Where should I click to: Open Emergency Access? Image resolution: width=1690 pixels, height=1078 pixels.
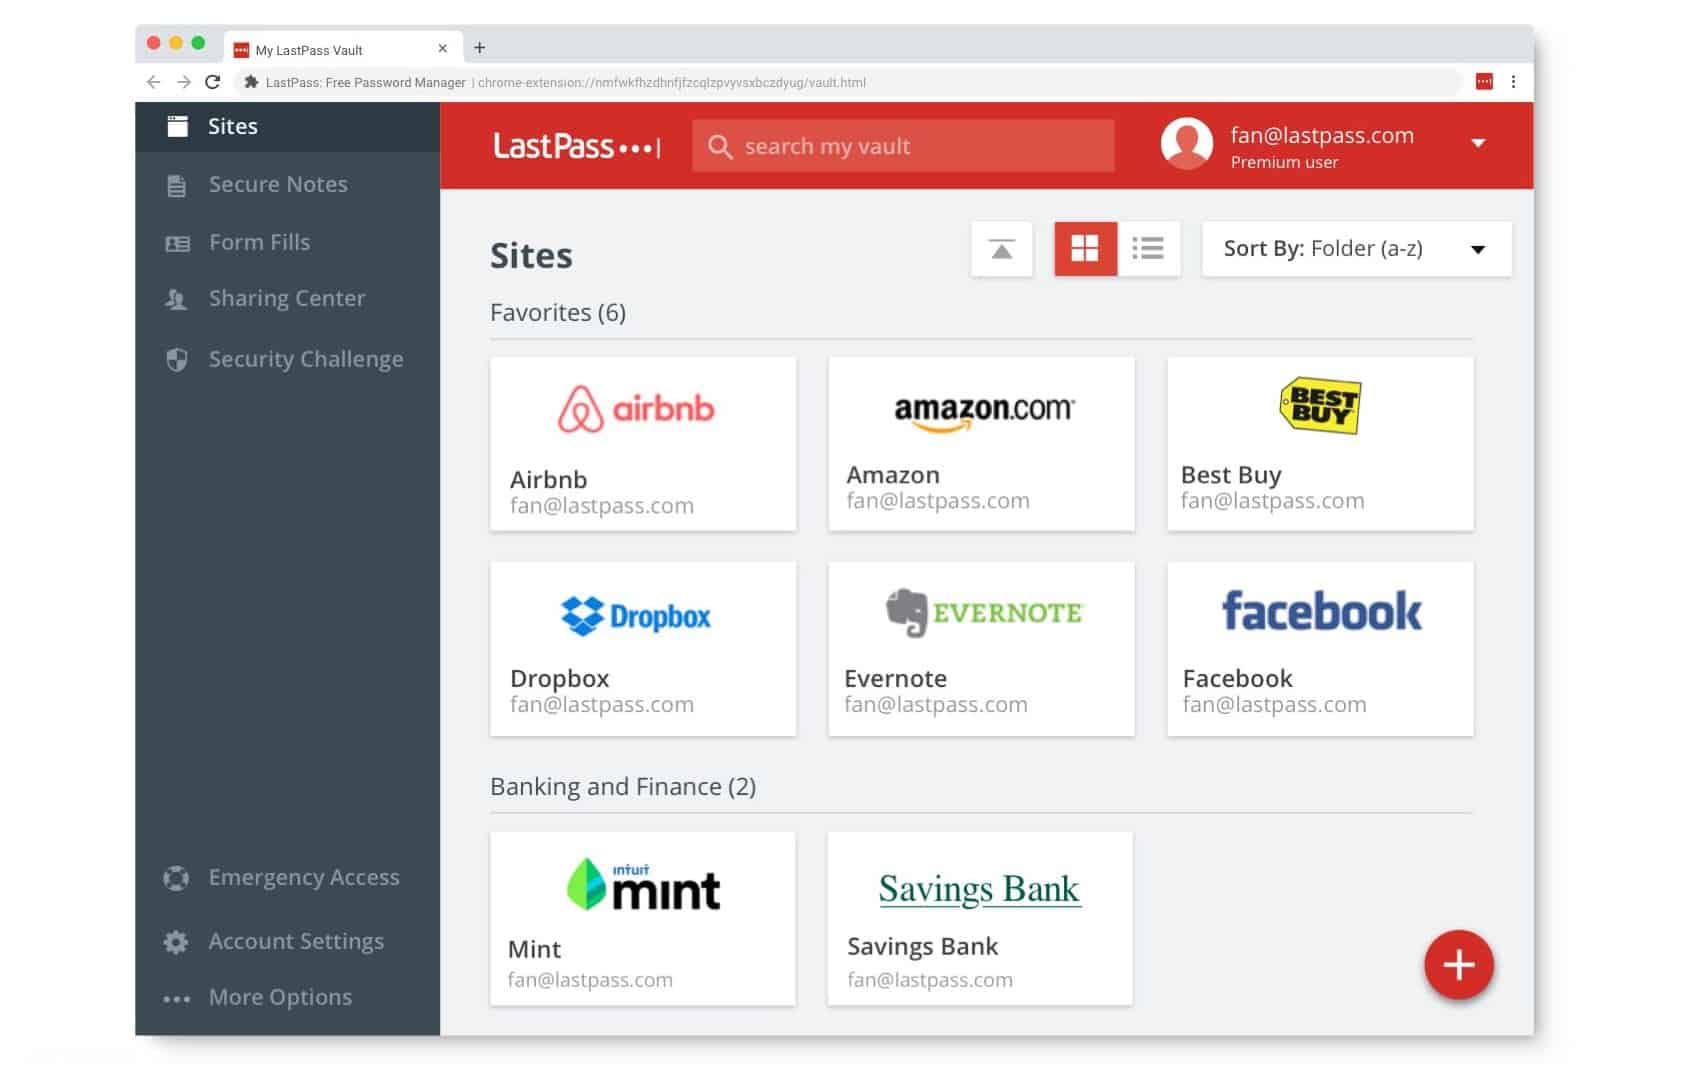[303, 878]
